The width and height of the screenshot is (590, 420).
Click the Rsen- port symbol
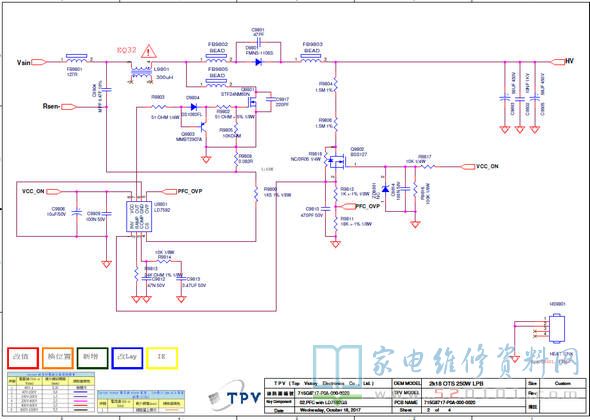coord(69,107)
